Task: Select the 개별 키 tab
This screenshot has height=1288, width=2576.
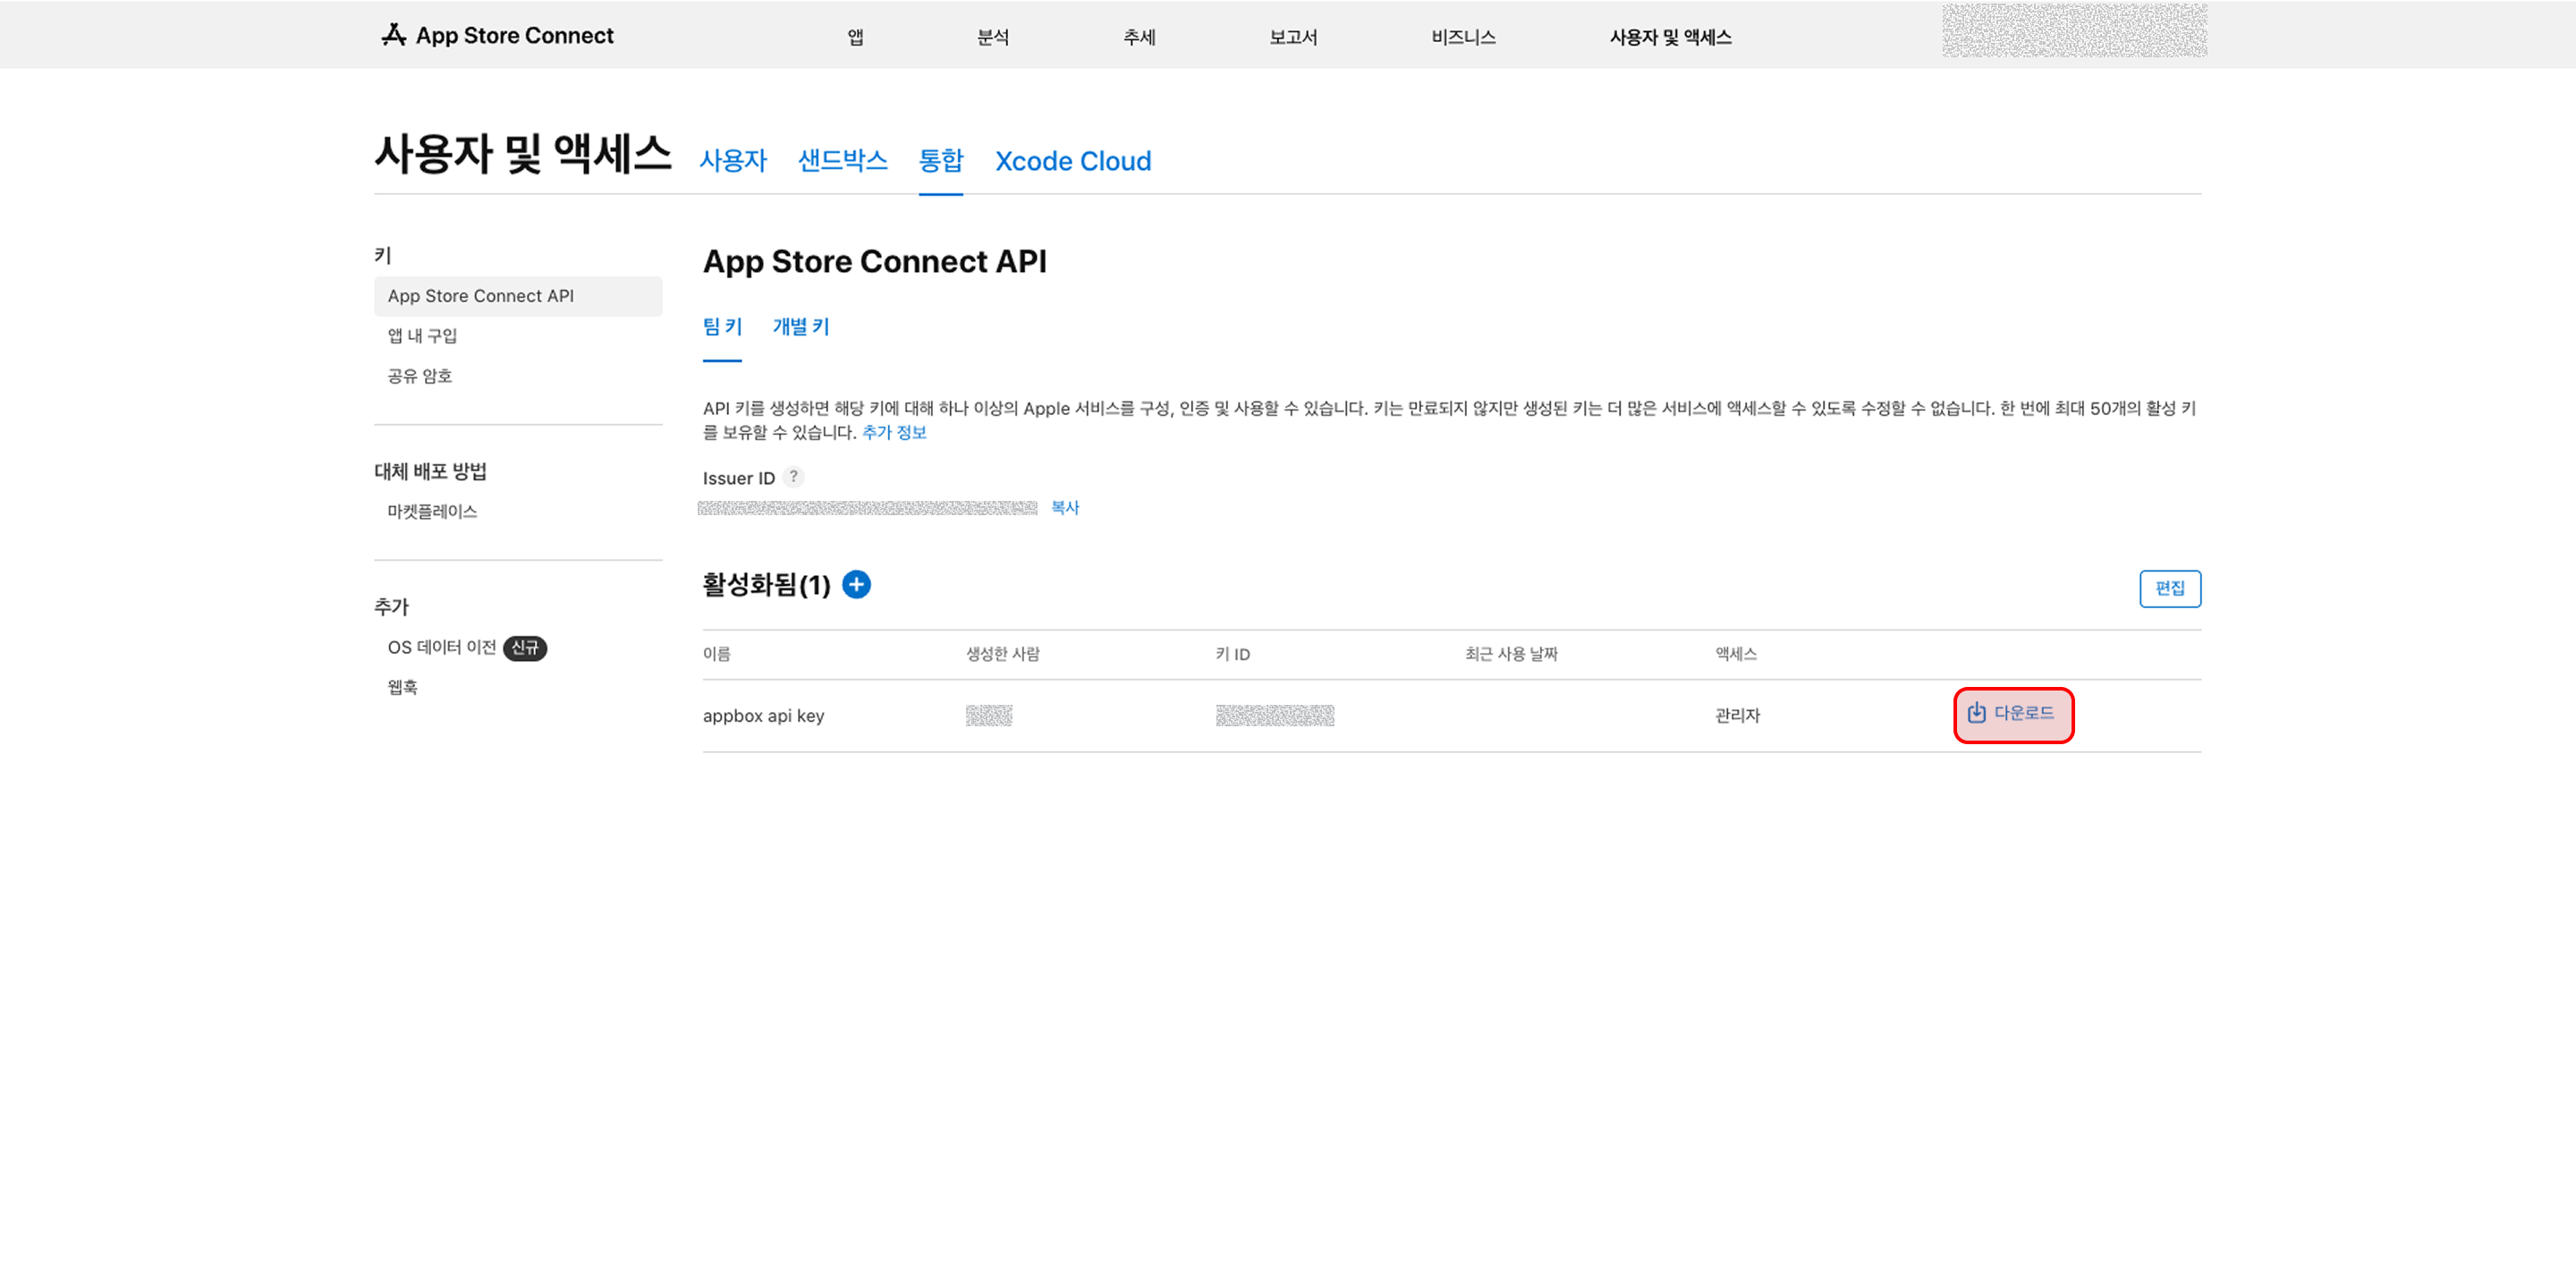Action: tap(801, 327)
